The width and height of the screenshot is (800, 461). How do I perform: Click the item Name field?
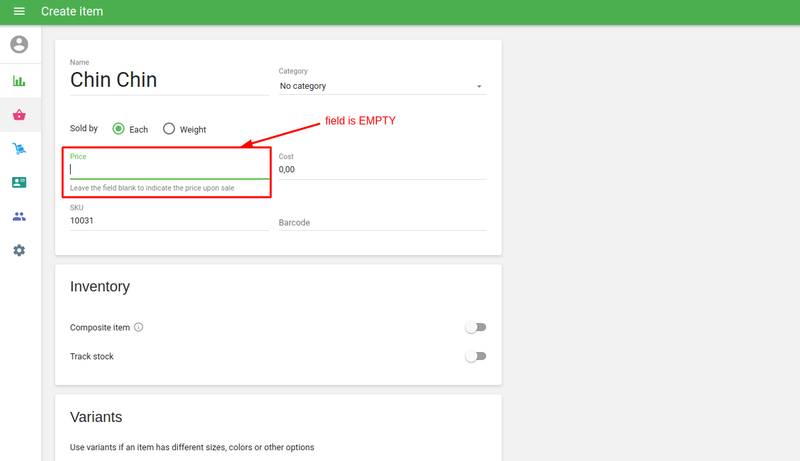click(x=168, y=80)
